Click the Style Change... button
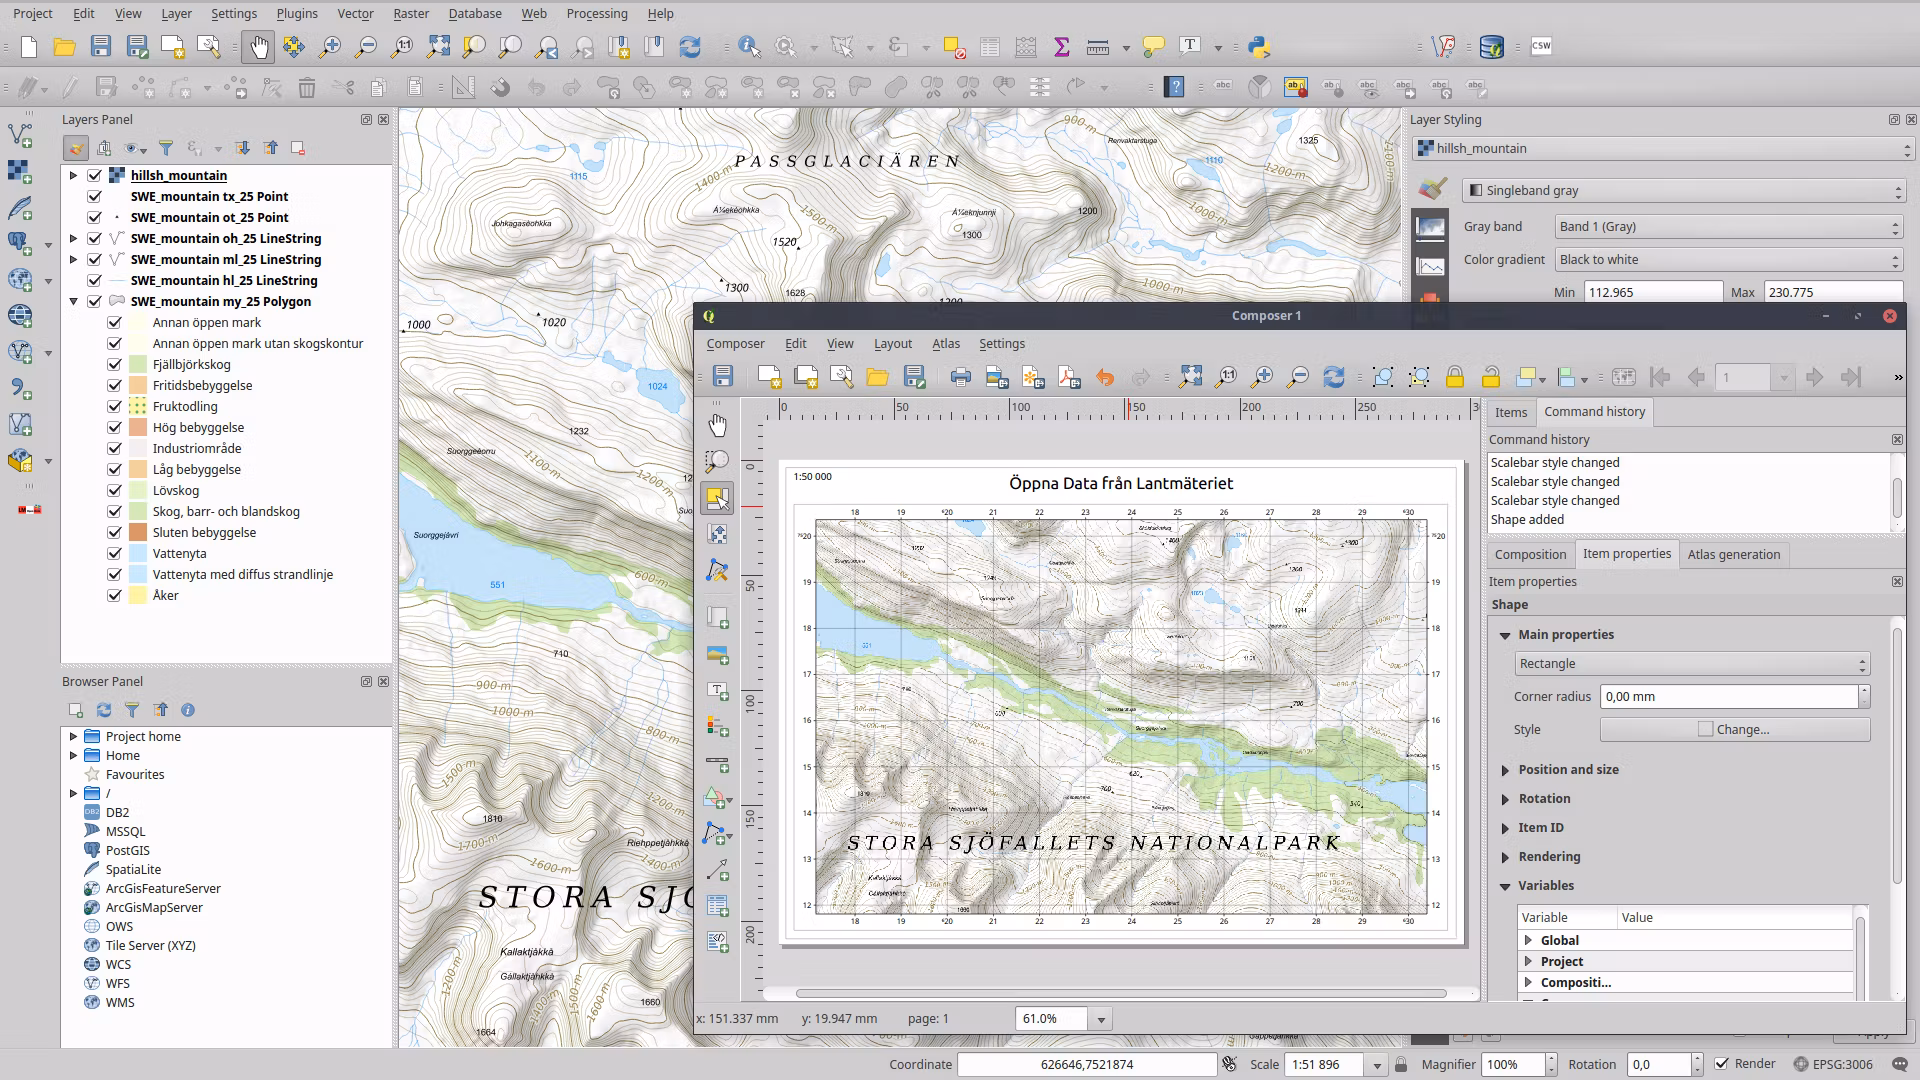Image resolution: width=1920 pixels, height=1080 pixels. (1734, 730)
